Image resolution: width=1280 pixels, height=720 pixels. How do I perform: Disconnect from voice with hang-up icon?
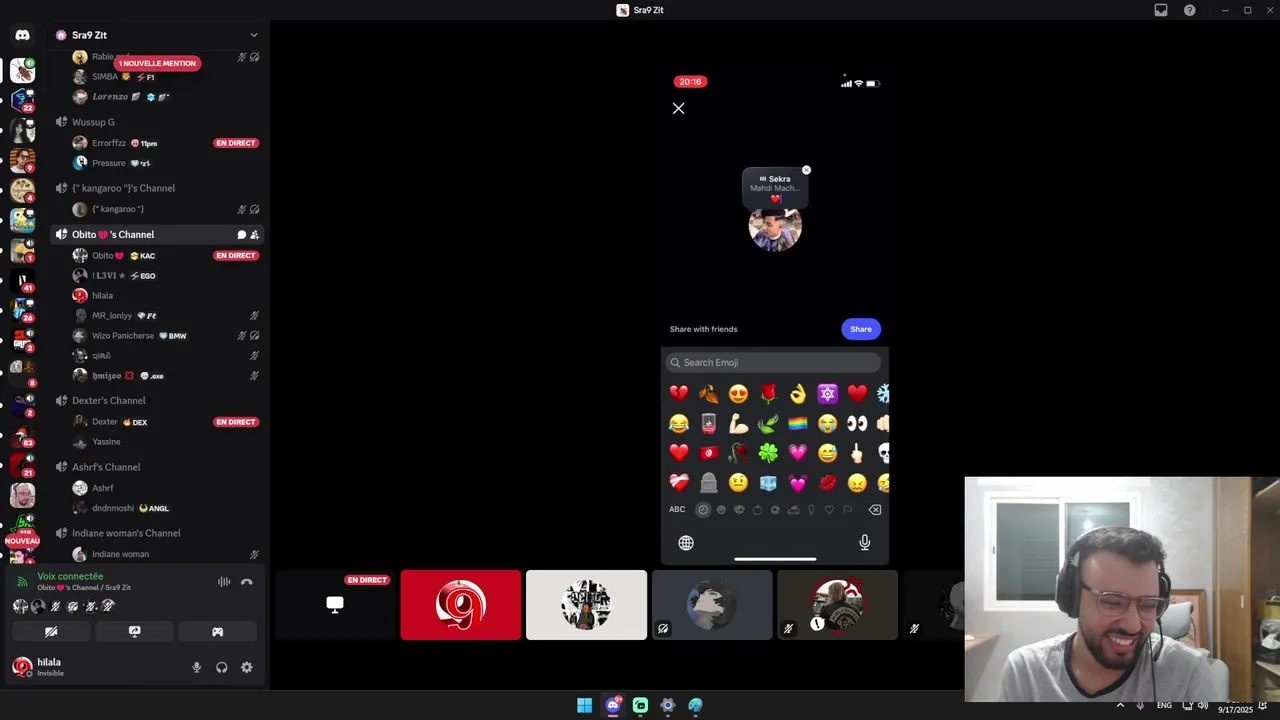tap(247, 582)
